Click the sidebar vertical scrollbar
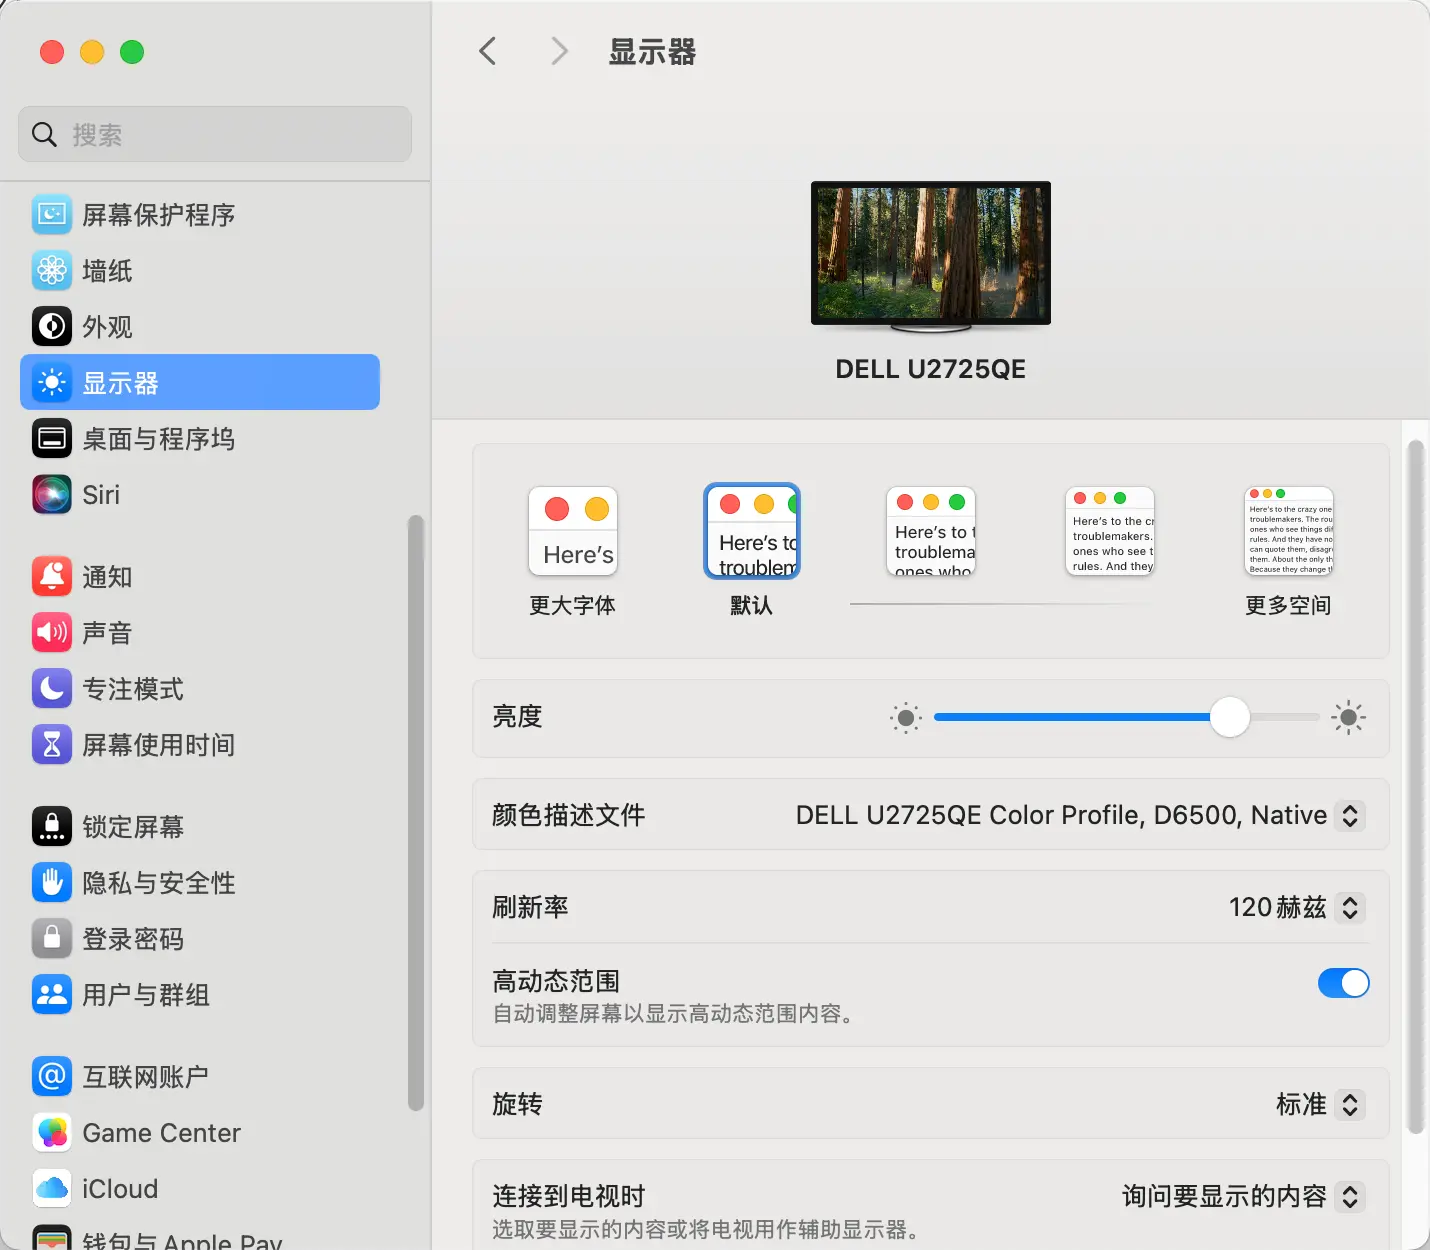 tap(416, 812)
